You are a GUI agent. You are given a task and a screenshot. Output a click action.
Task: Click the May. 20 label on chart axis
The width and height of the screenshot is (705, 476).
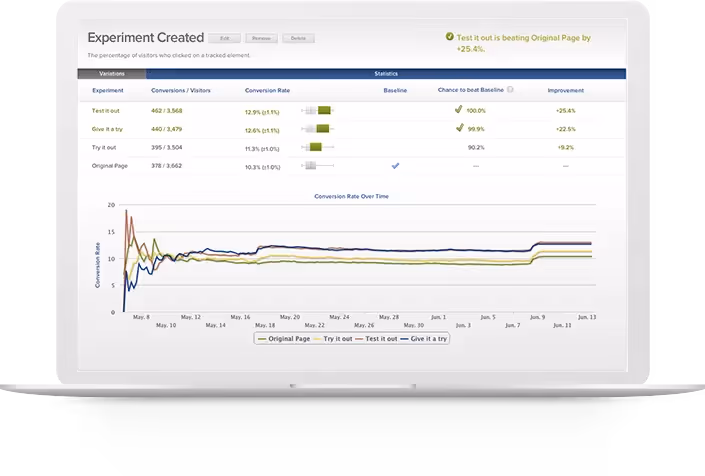click(290, 317)
